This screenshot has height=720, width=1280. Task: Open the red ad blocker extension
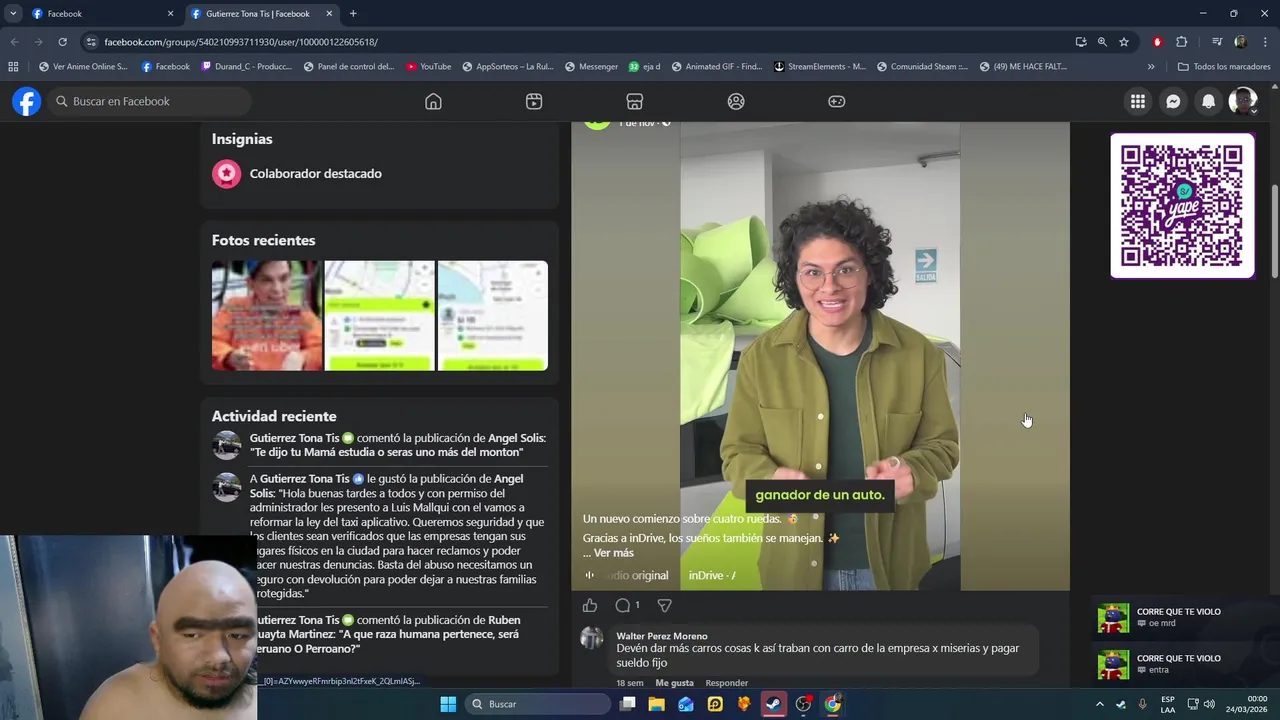pos(1157,42)
